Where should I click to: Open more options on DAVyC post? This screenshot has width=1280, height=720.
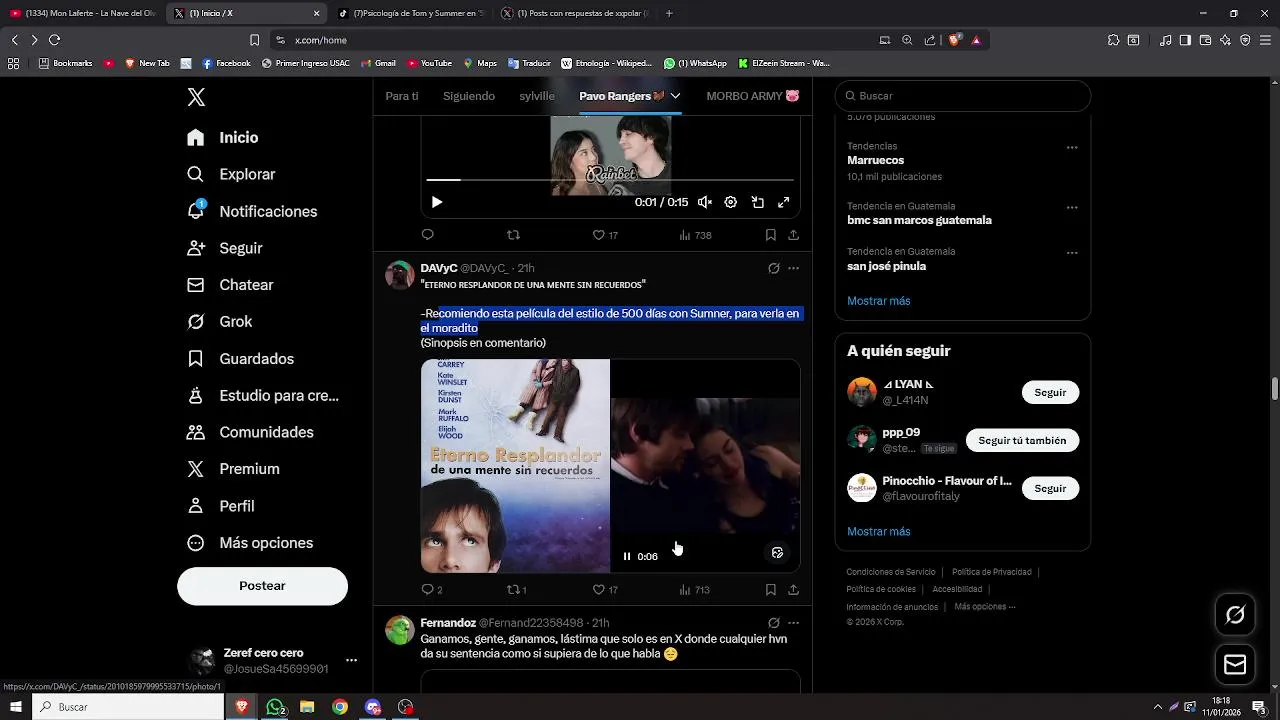point(793,268)
